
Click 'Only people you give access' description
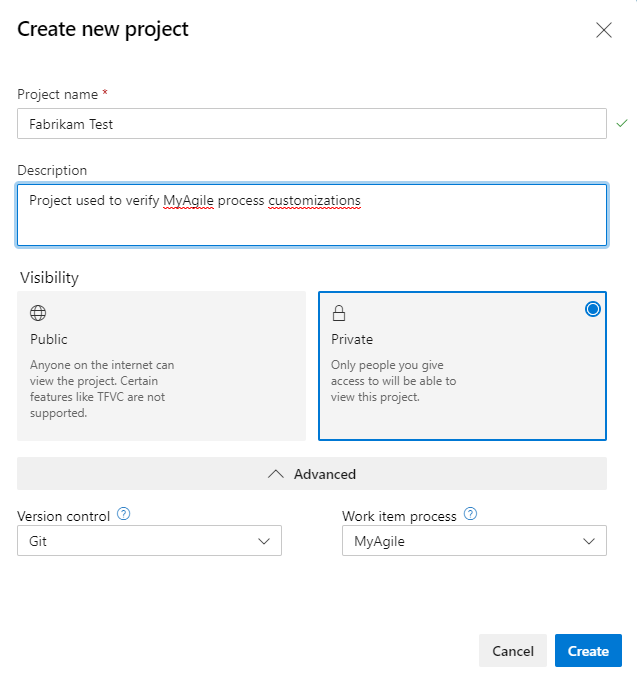pyautogui.click(x=393, y=381)
